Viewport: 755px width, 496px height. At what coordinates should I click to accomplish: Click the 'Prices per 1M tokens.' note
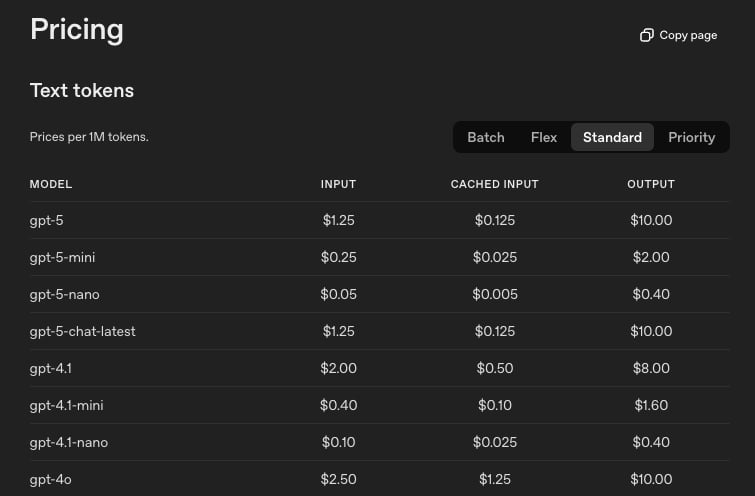tap(89, 137)
